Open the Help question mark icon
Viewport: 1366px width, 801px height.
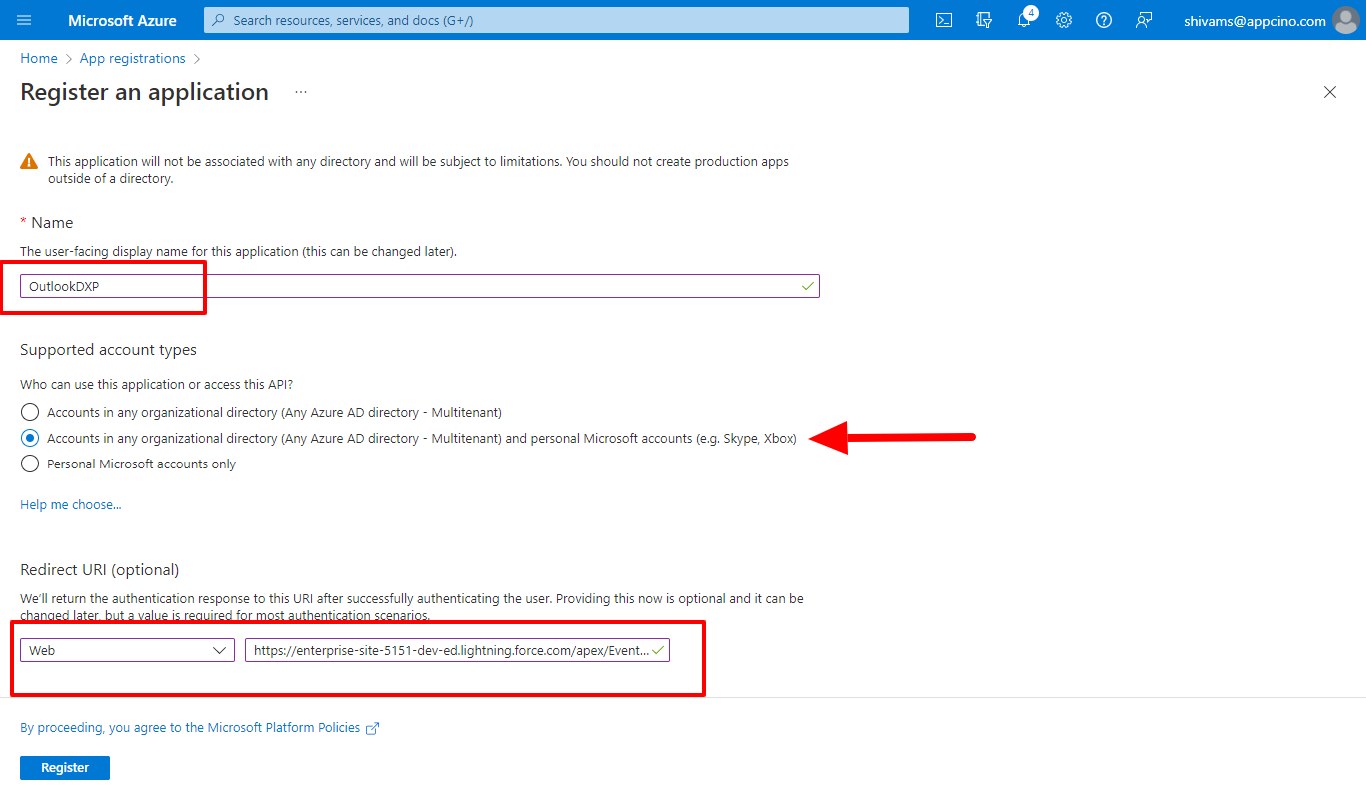(x=1104, y=20)
